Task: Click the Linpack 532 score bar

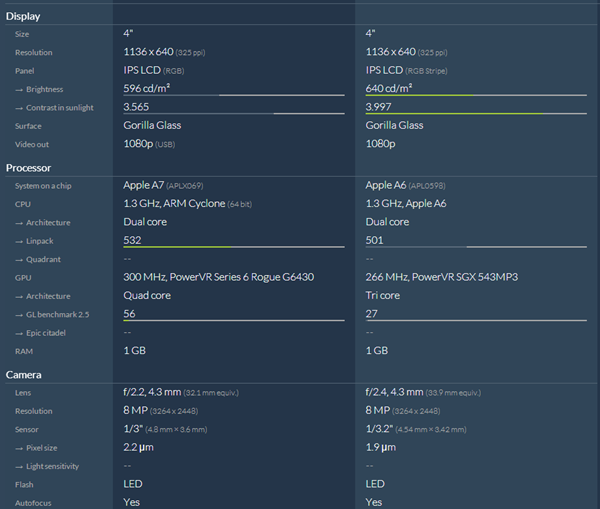Action: click(x=233, y=247)
